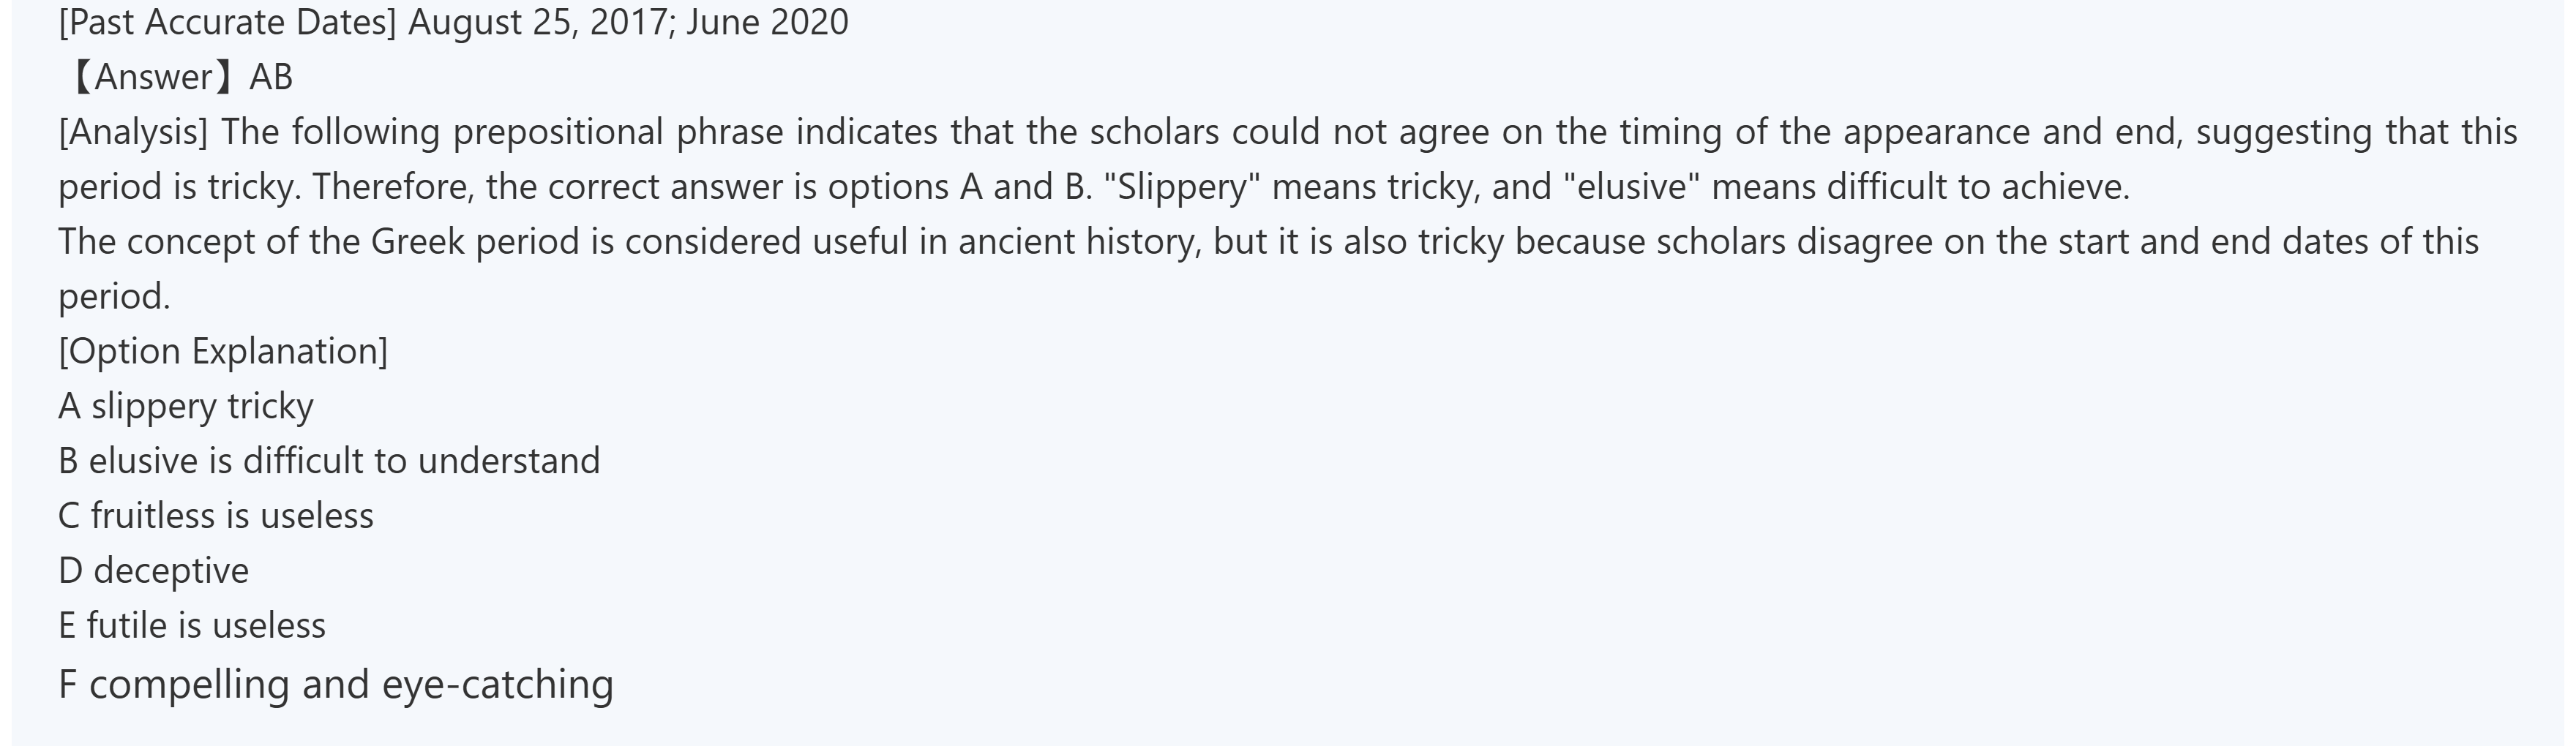Click the quoted word "elusive" in analysis
The image size is (2576, 746).
pos(1633,187)
